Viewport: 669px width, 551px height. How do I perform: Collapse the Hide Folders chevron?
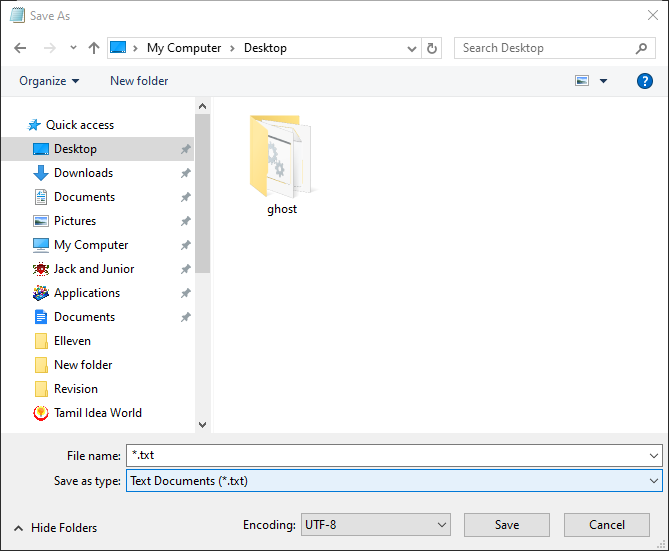[x=18, y=528]
